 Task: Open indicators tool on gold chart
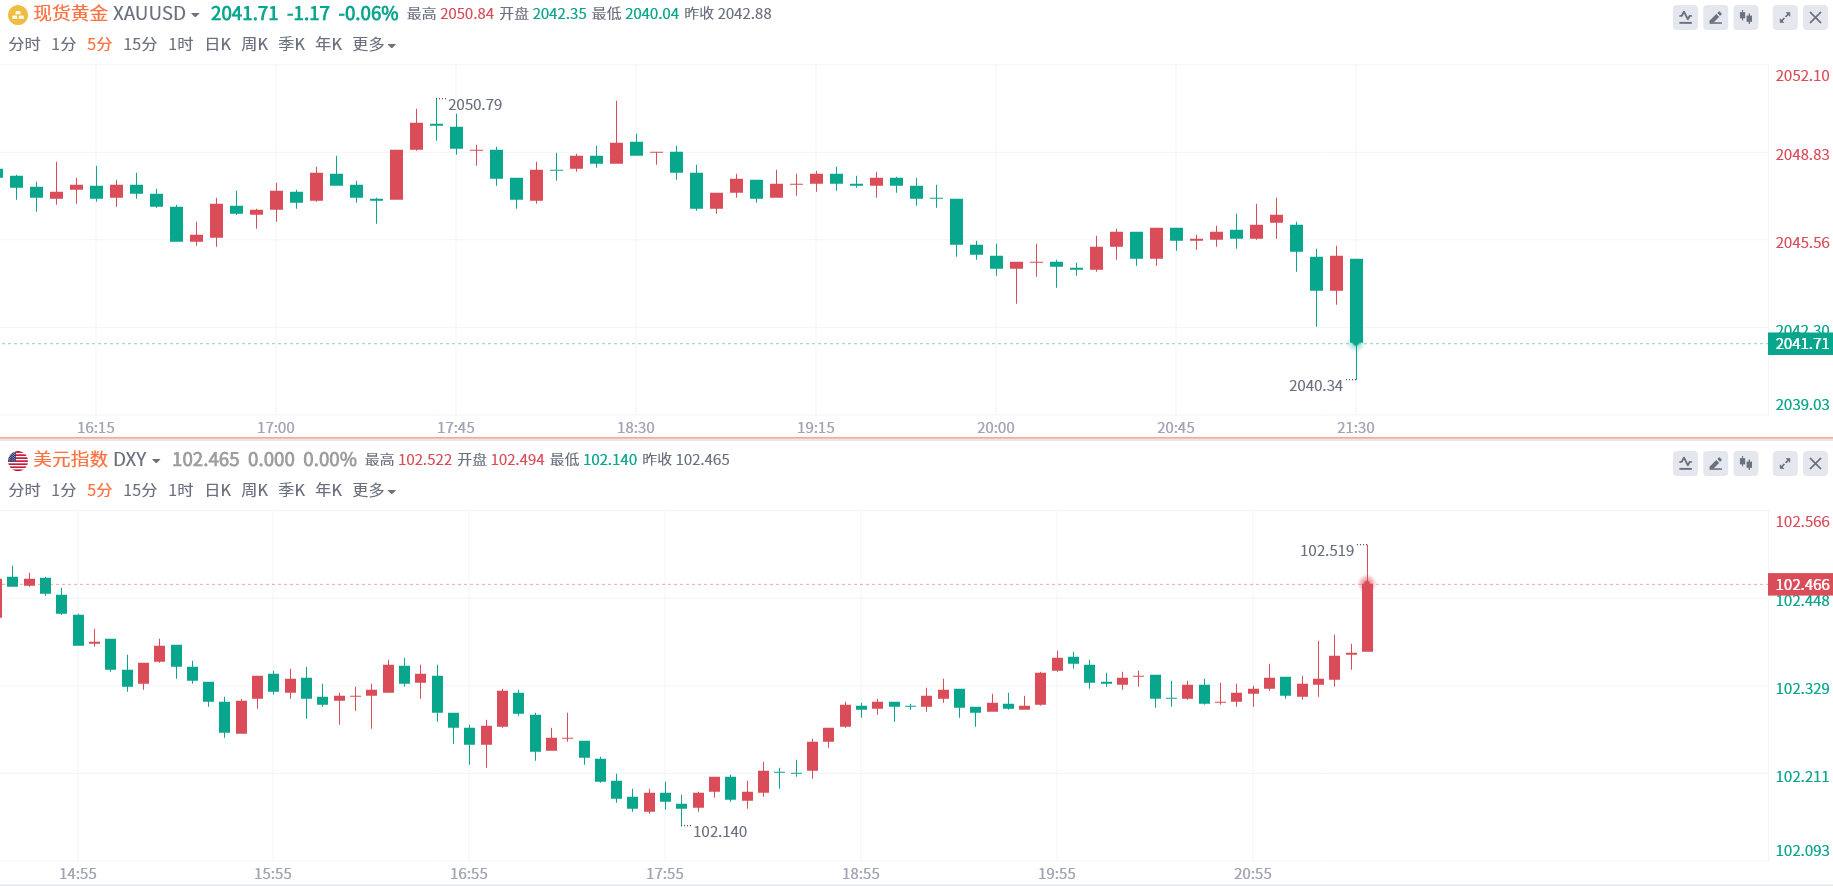[x=1685, y=17]
